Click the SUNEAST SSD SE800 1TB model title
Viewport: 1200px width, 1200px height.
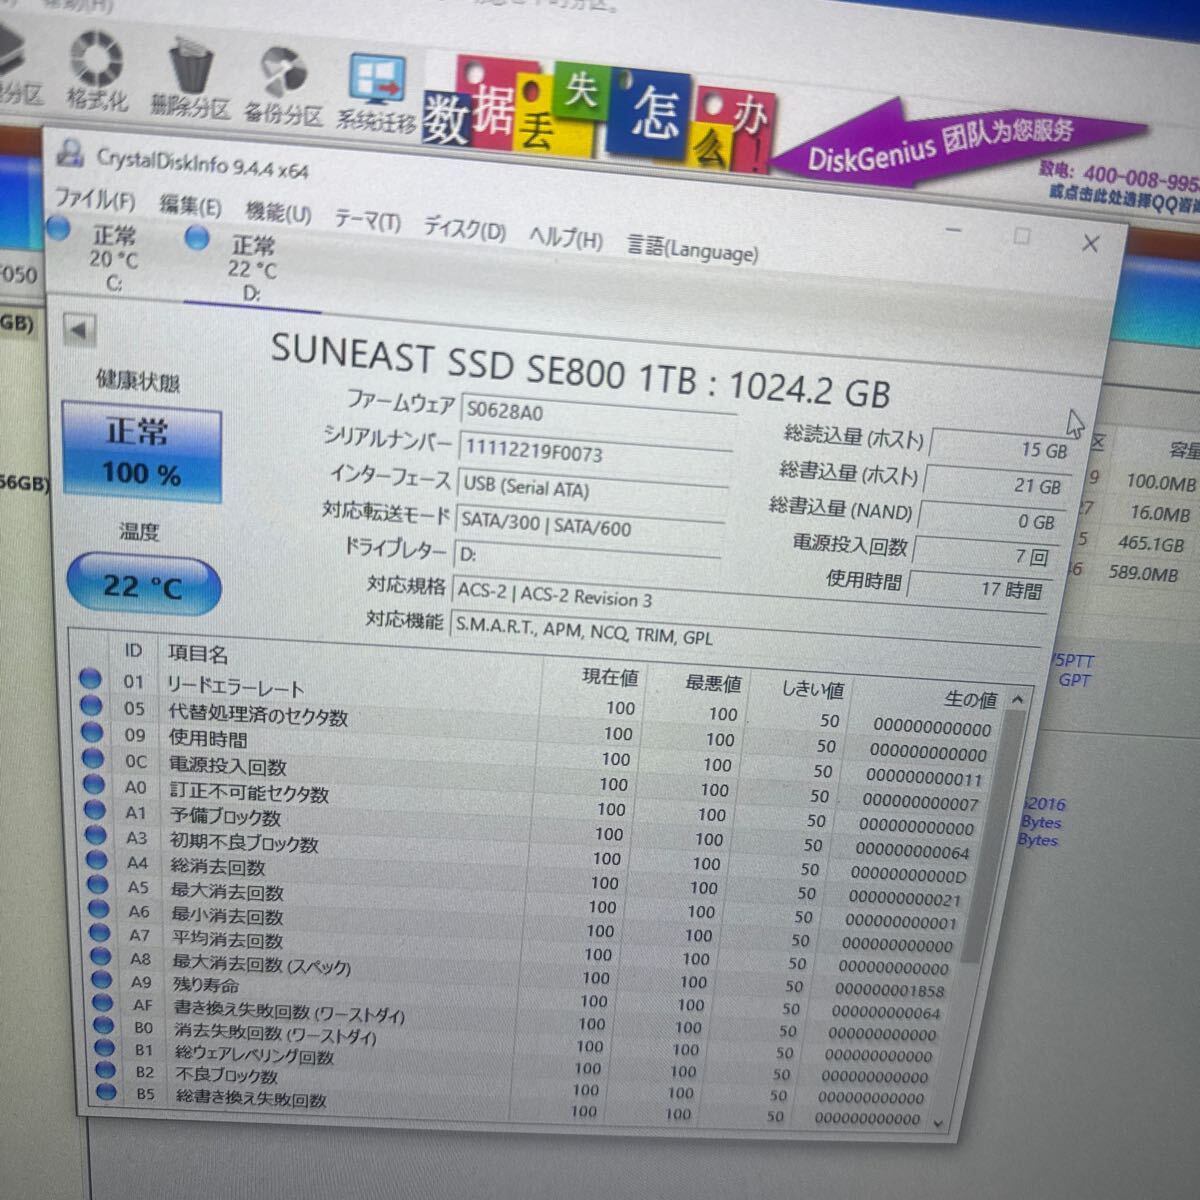pyautogui.click(x=580, y=370)
